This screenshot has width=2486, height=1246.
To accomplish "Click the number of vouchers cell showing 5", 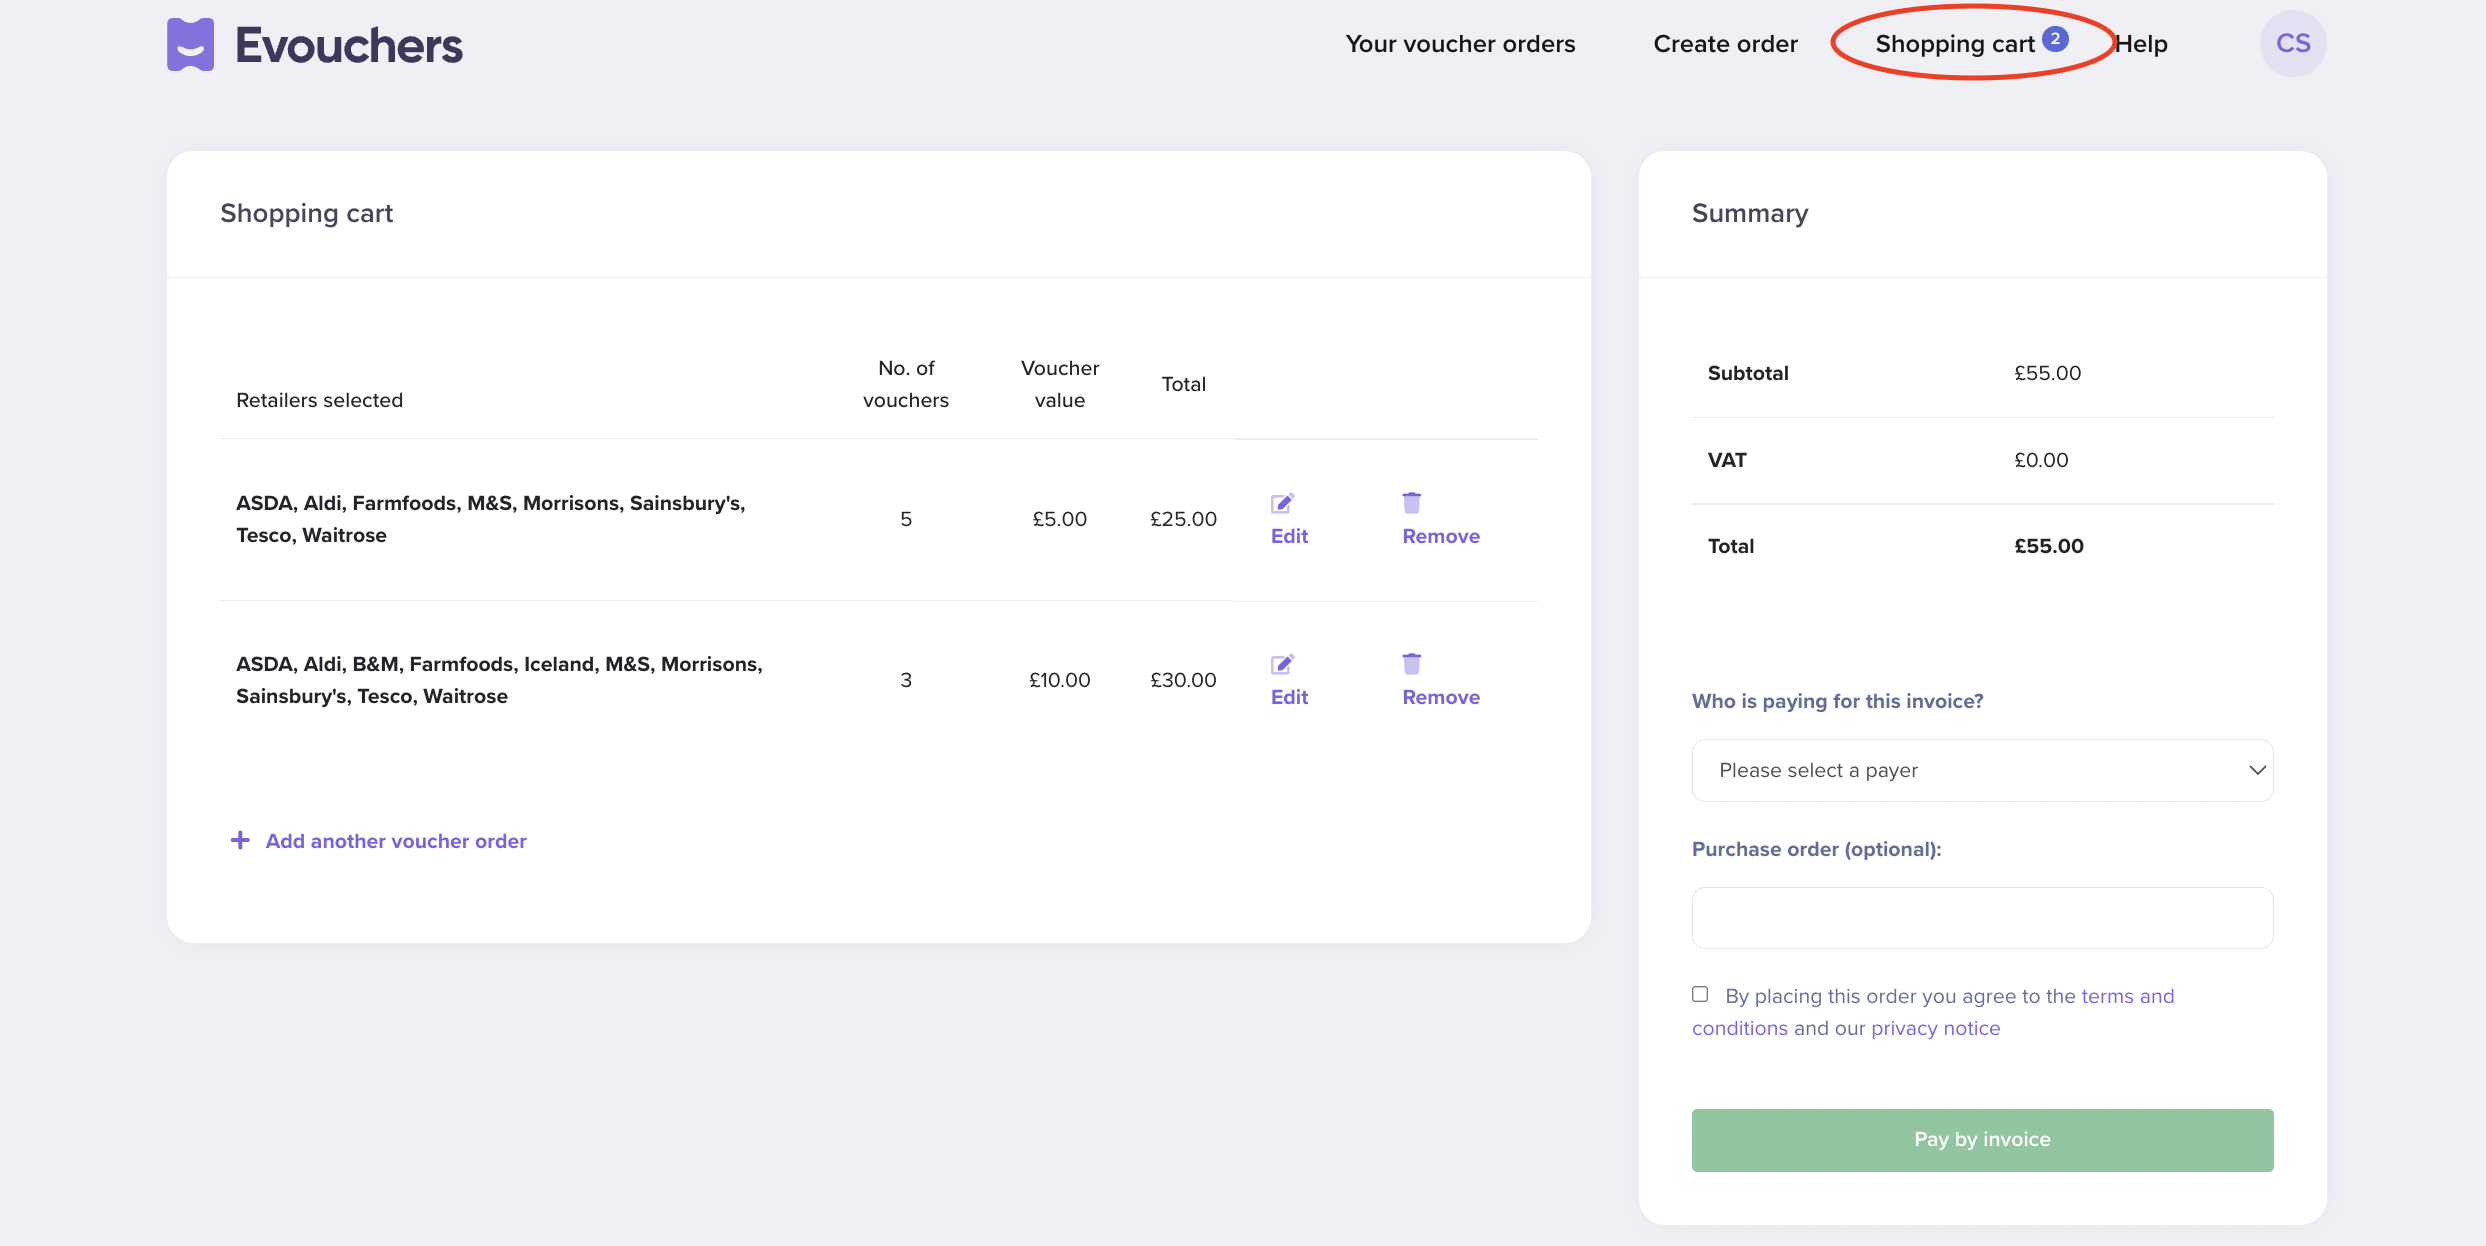I will (x=906, y=519).
